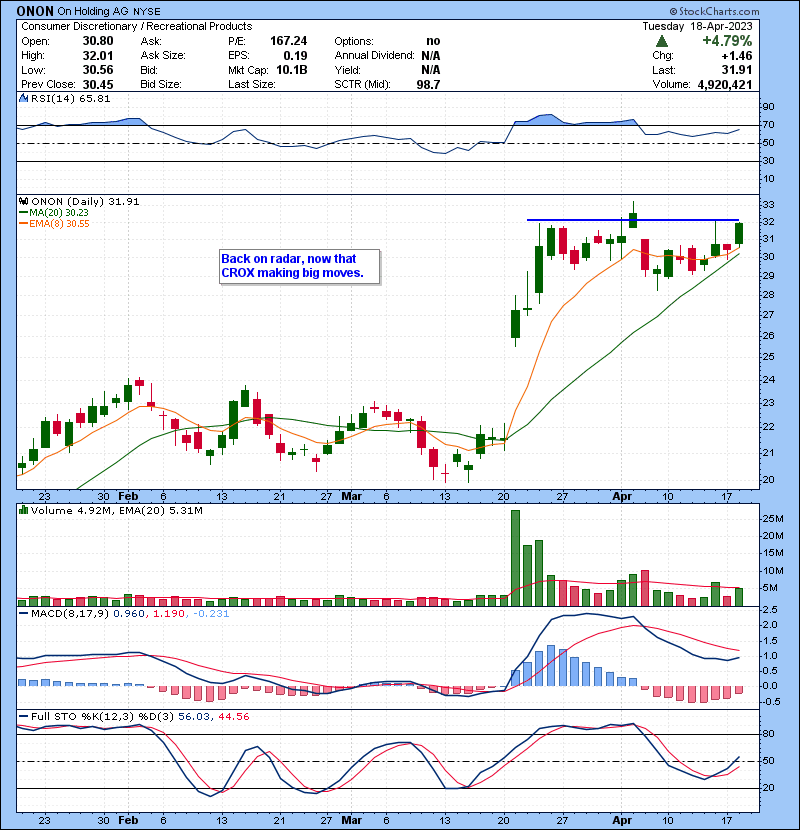Click the Annual Dividend label
The height and width of the screenshot is (830, 800).
coord(374,56)
